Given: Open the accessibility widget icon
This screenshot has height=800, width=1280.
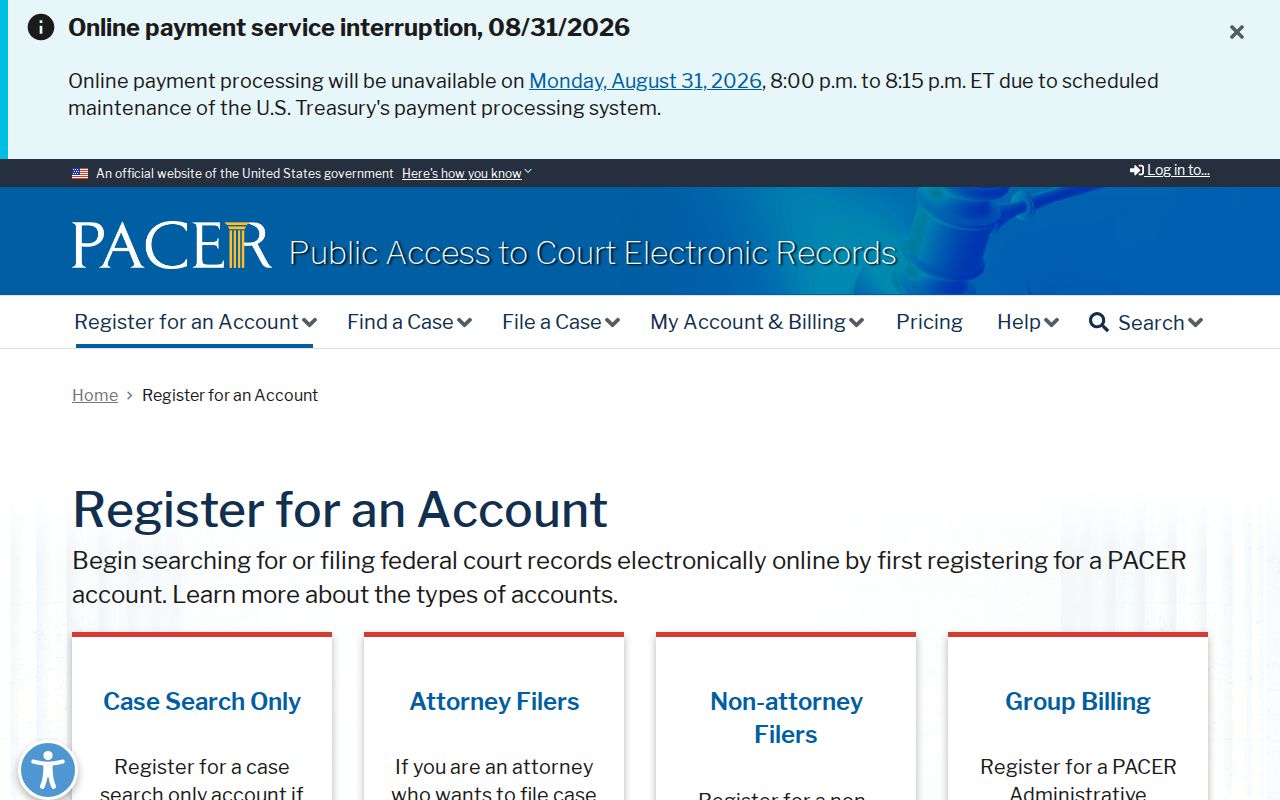Looking at the screenshot, I should pos(47,770).
